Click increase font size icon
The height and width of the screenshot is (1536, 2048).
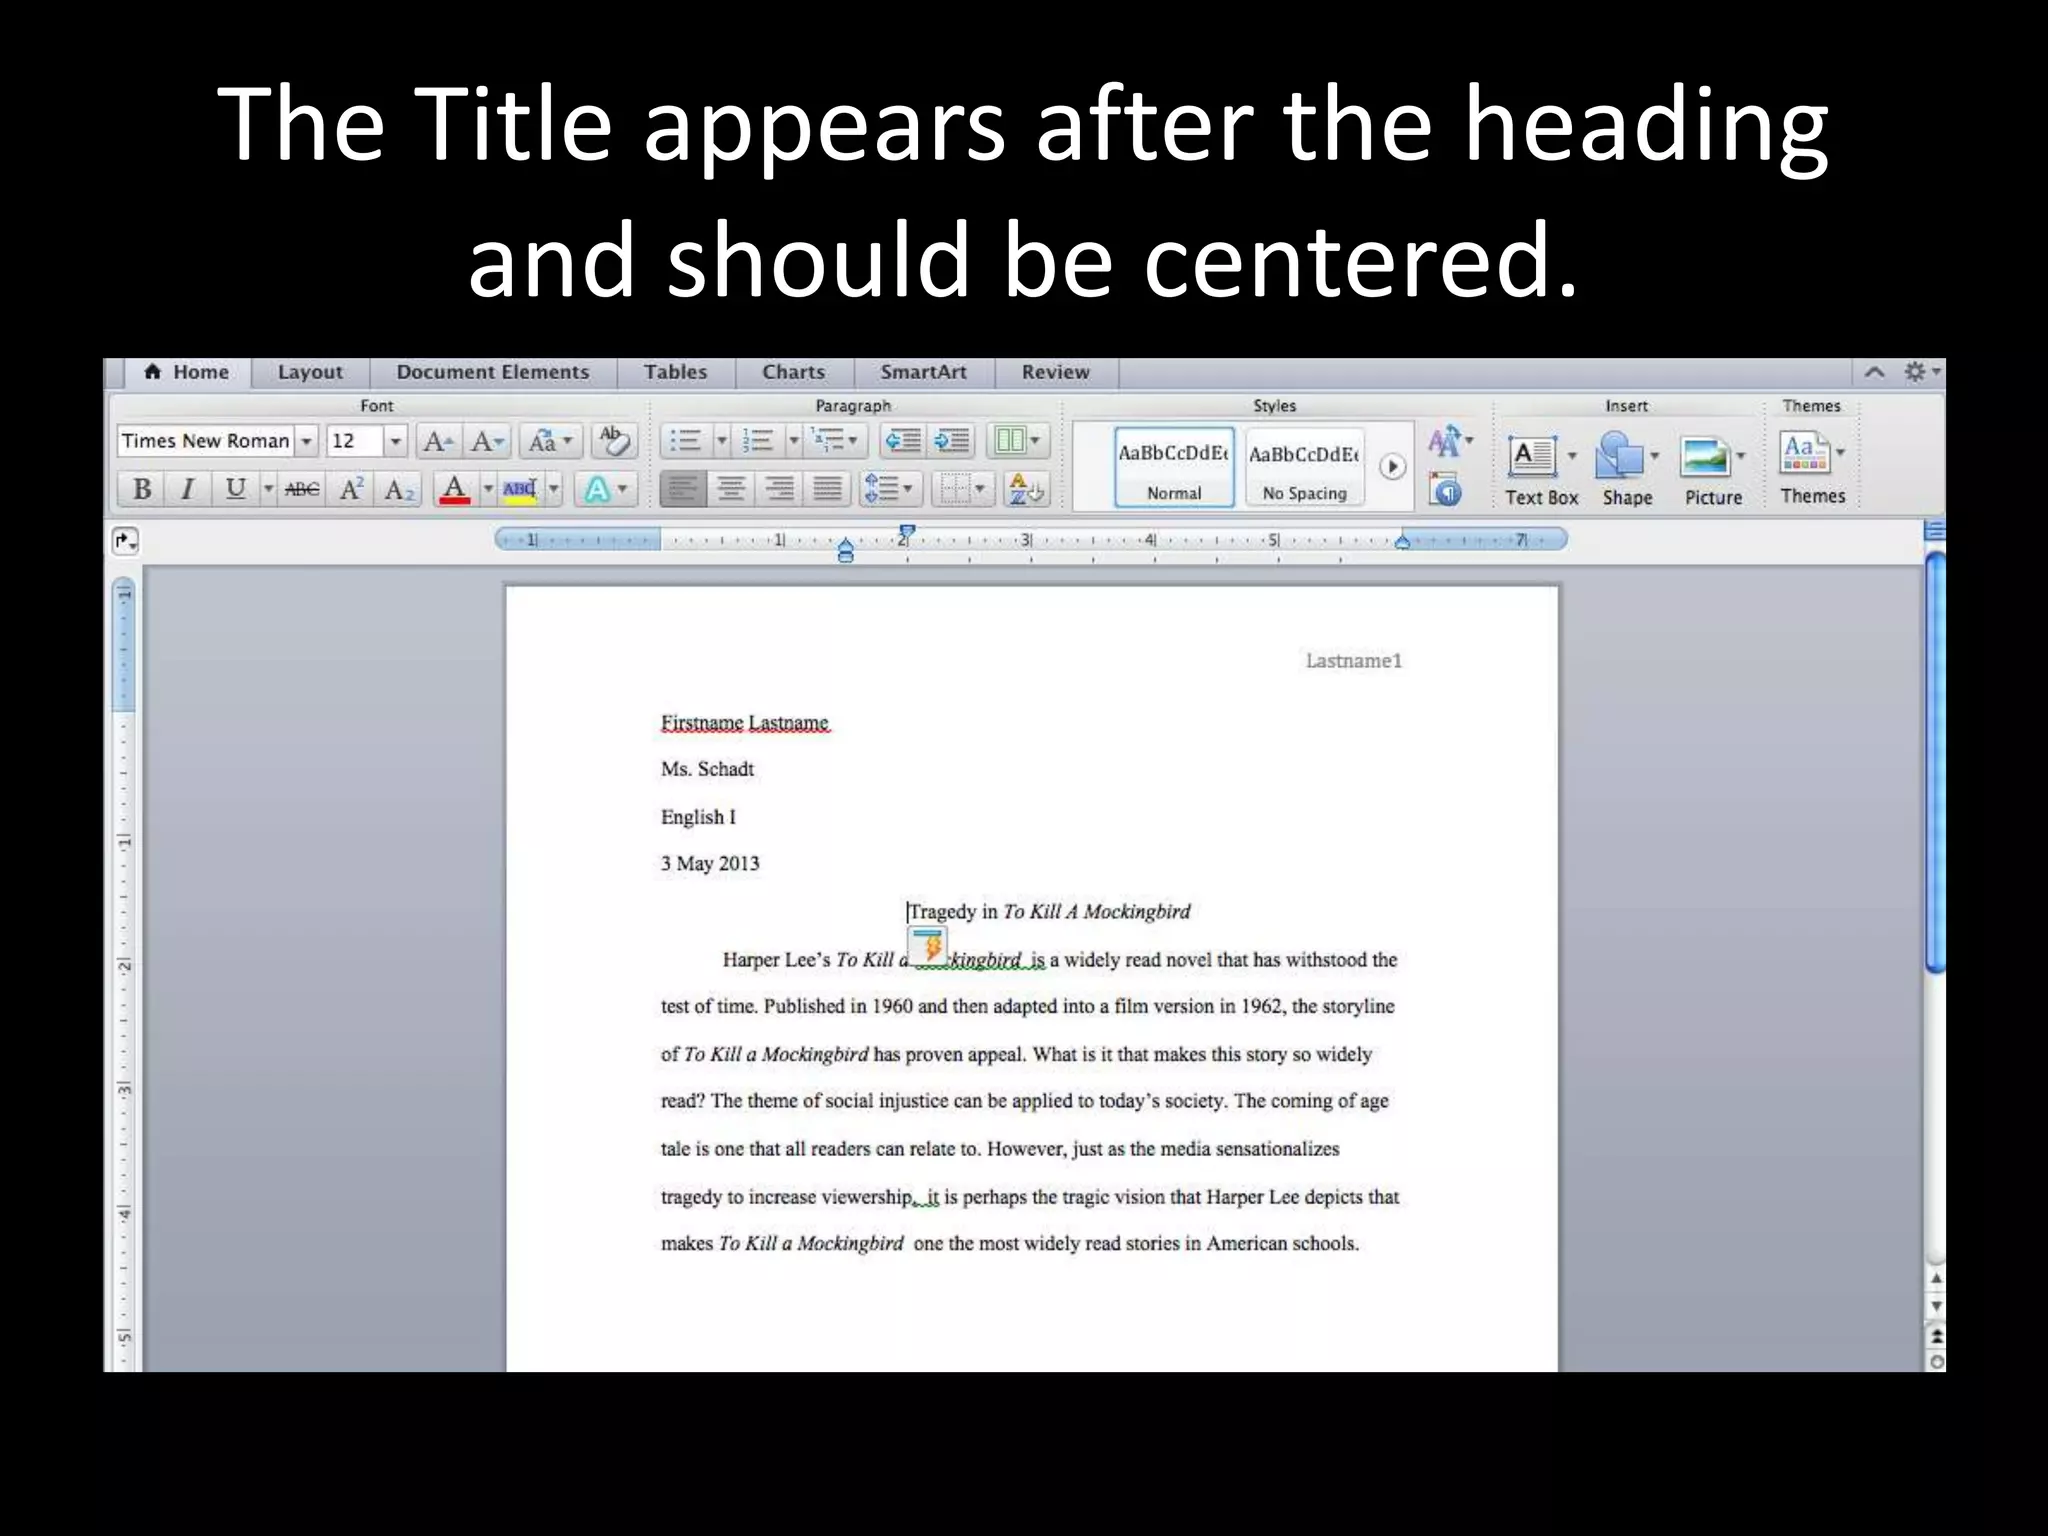tap(437, 441)
